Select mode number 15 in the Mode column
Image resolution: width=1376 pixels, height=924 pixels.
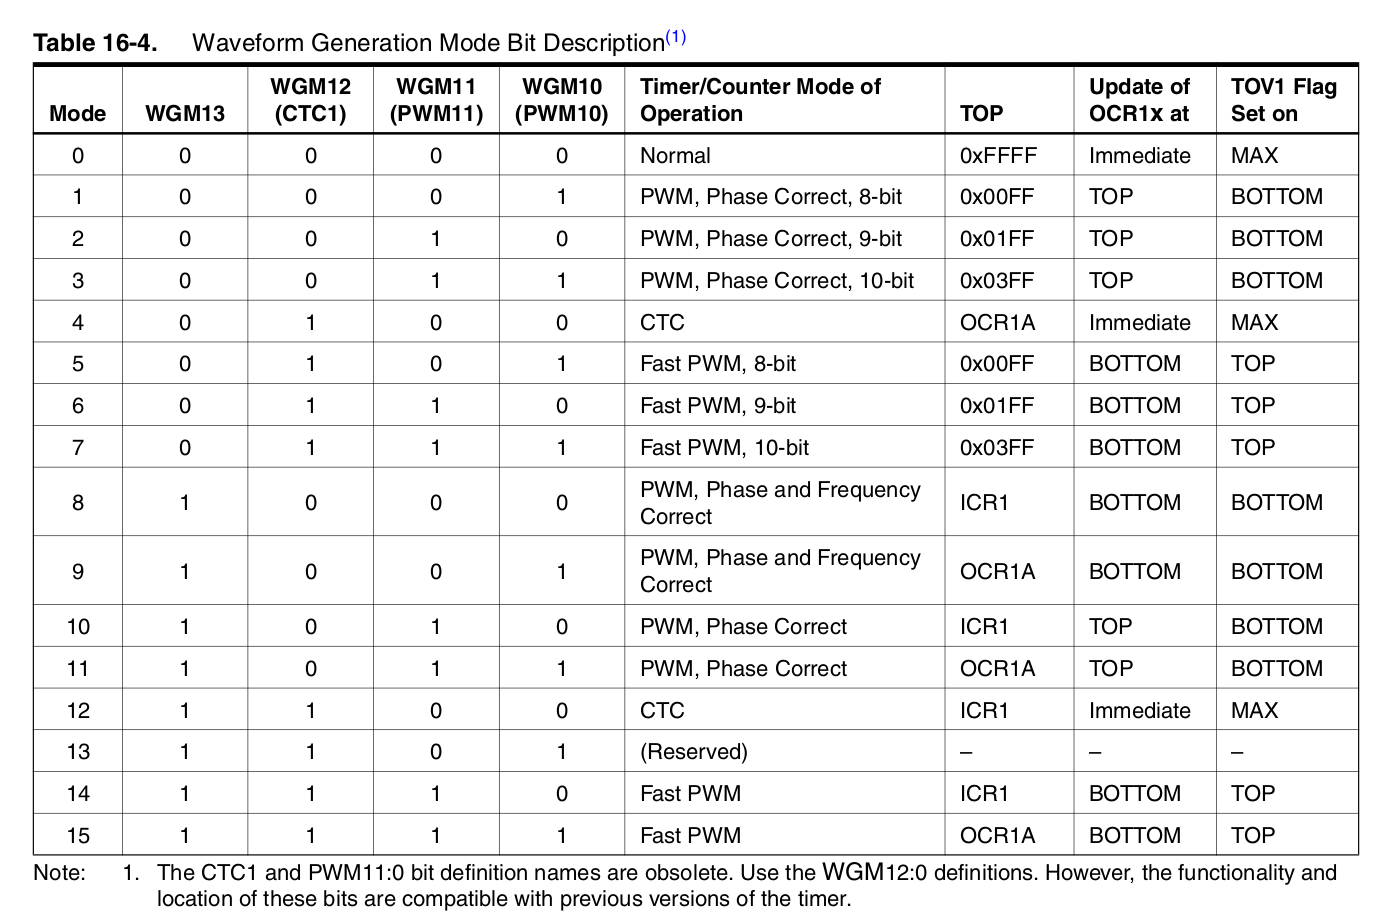77,836
